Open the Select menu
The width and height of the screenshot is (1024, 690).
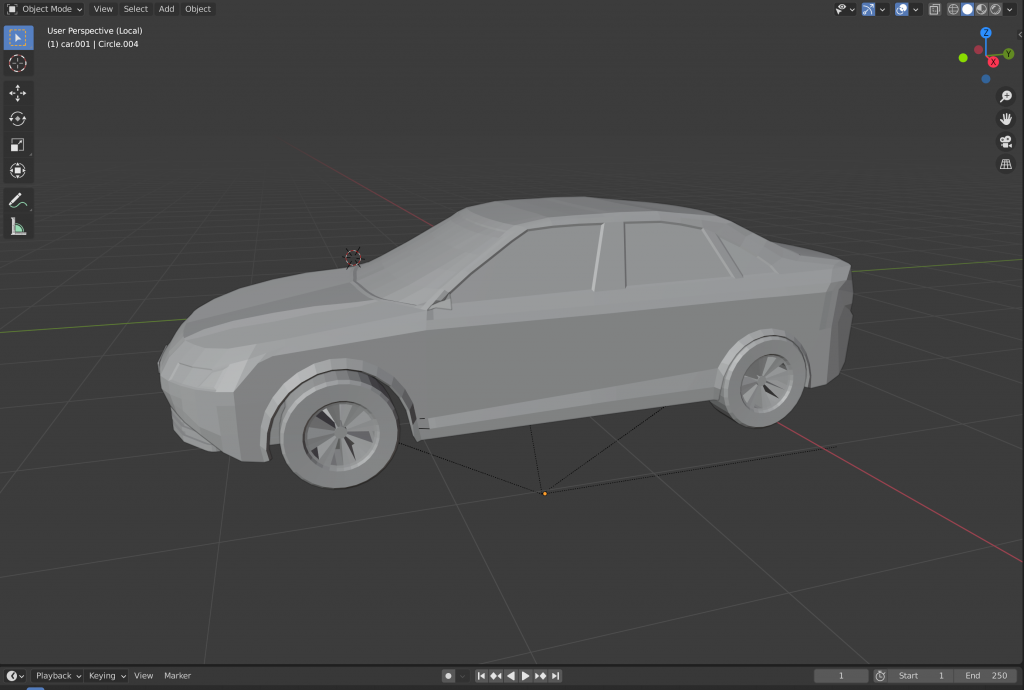(136, 9)
